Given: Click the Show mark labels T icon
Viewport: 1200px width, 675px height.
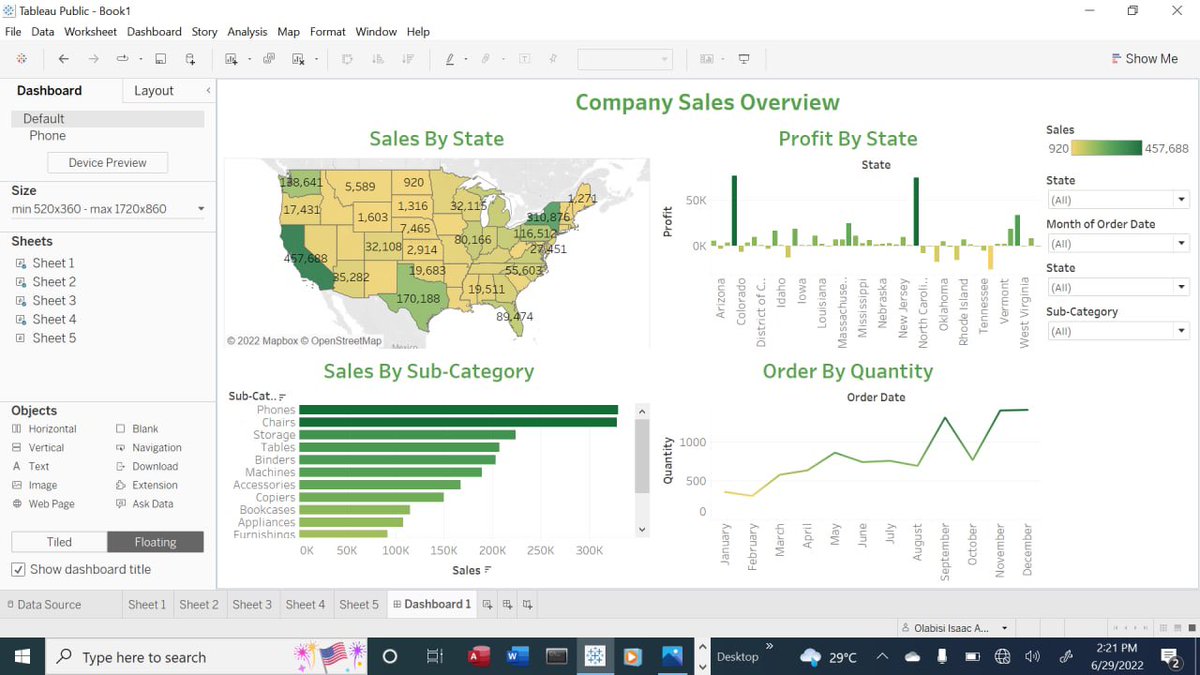Looking at the screenshot, I should [x=524, y=59].
